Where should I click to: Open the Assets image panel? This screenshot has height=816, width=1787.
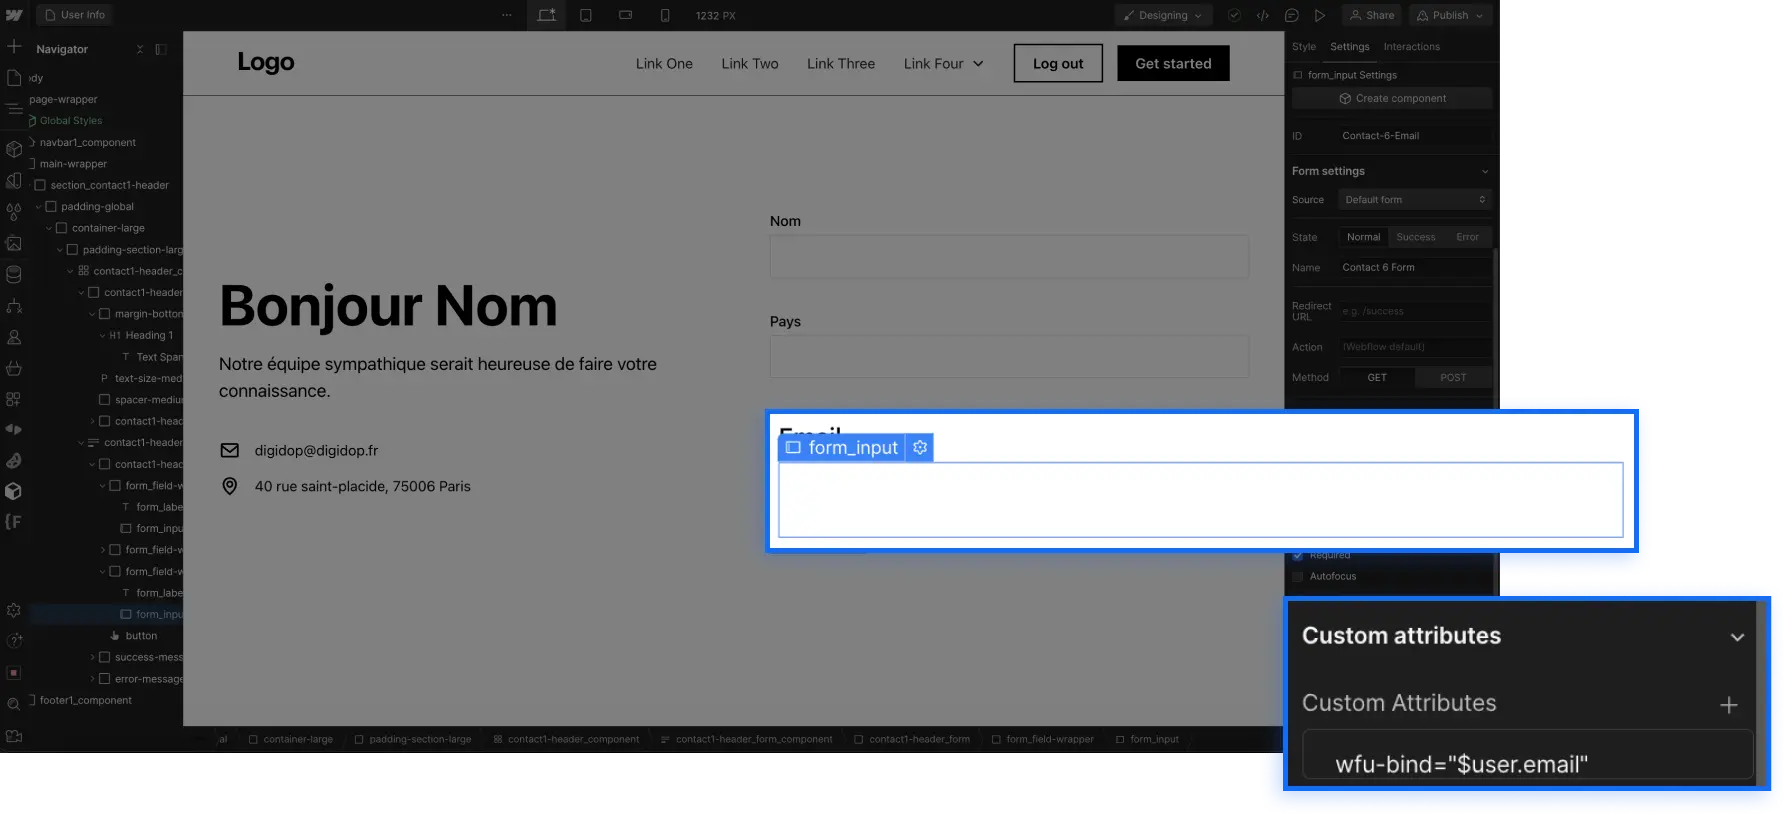(x=14, y=243)
